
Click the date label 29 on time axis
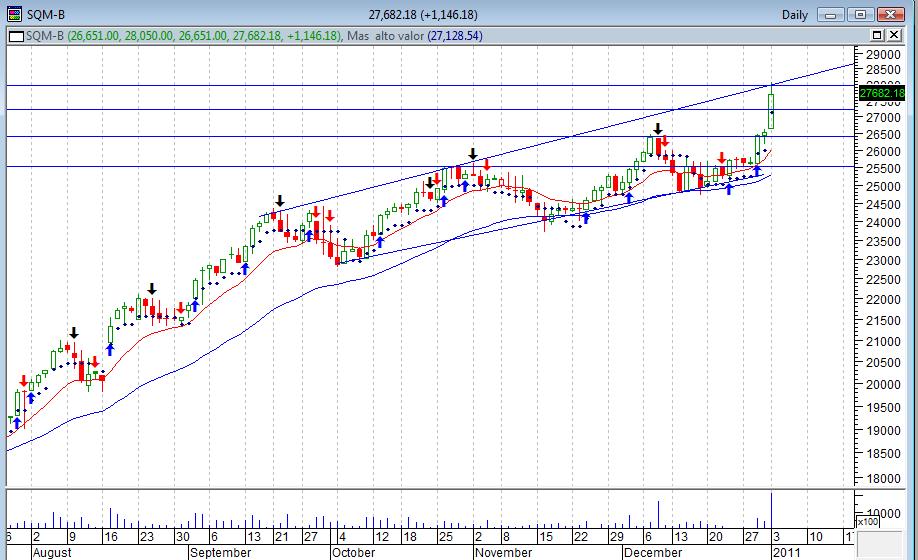coord(616,537)
